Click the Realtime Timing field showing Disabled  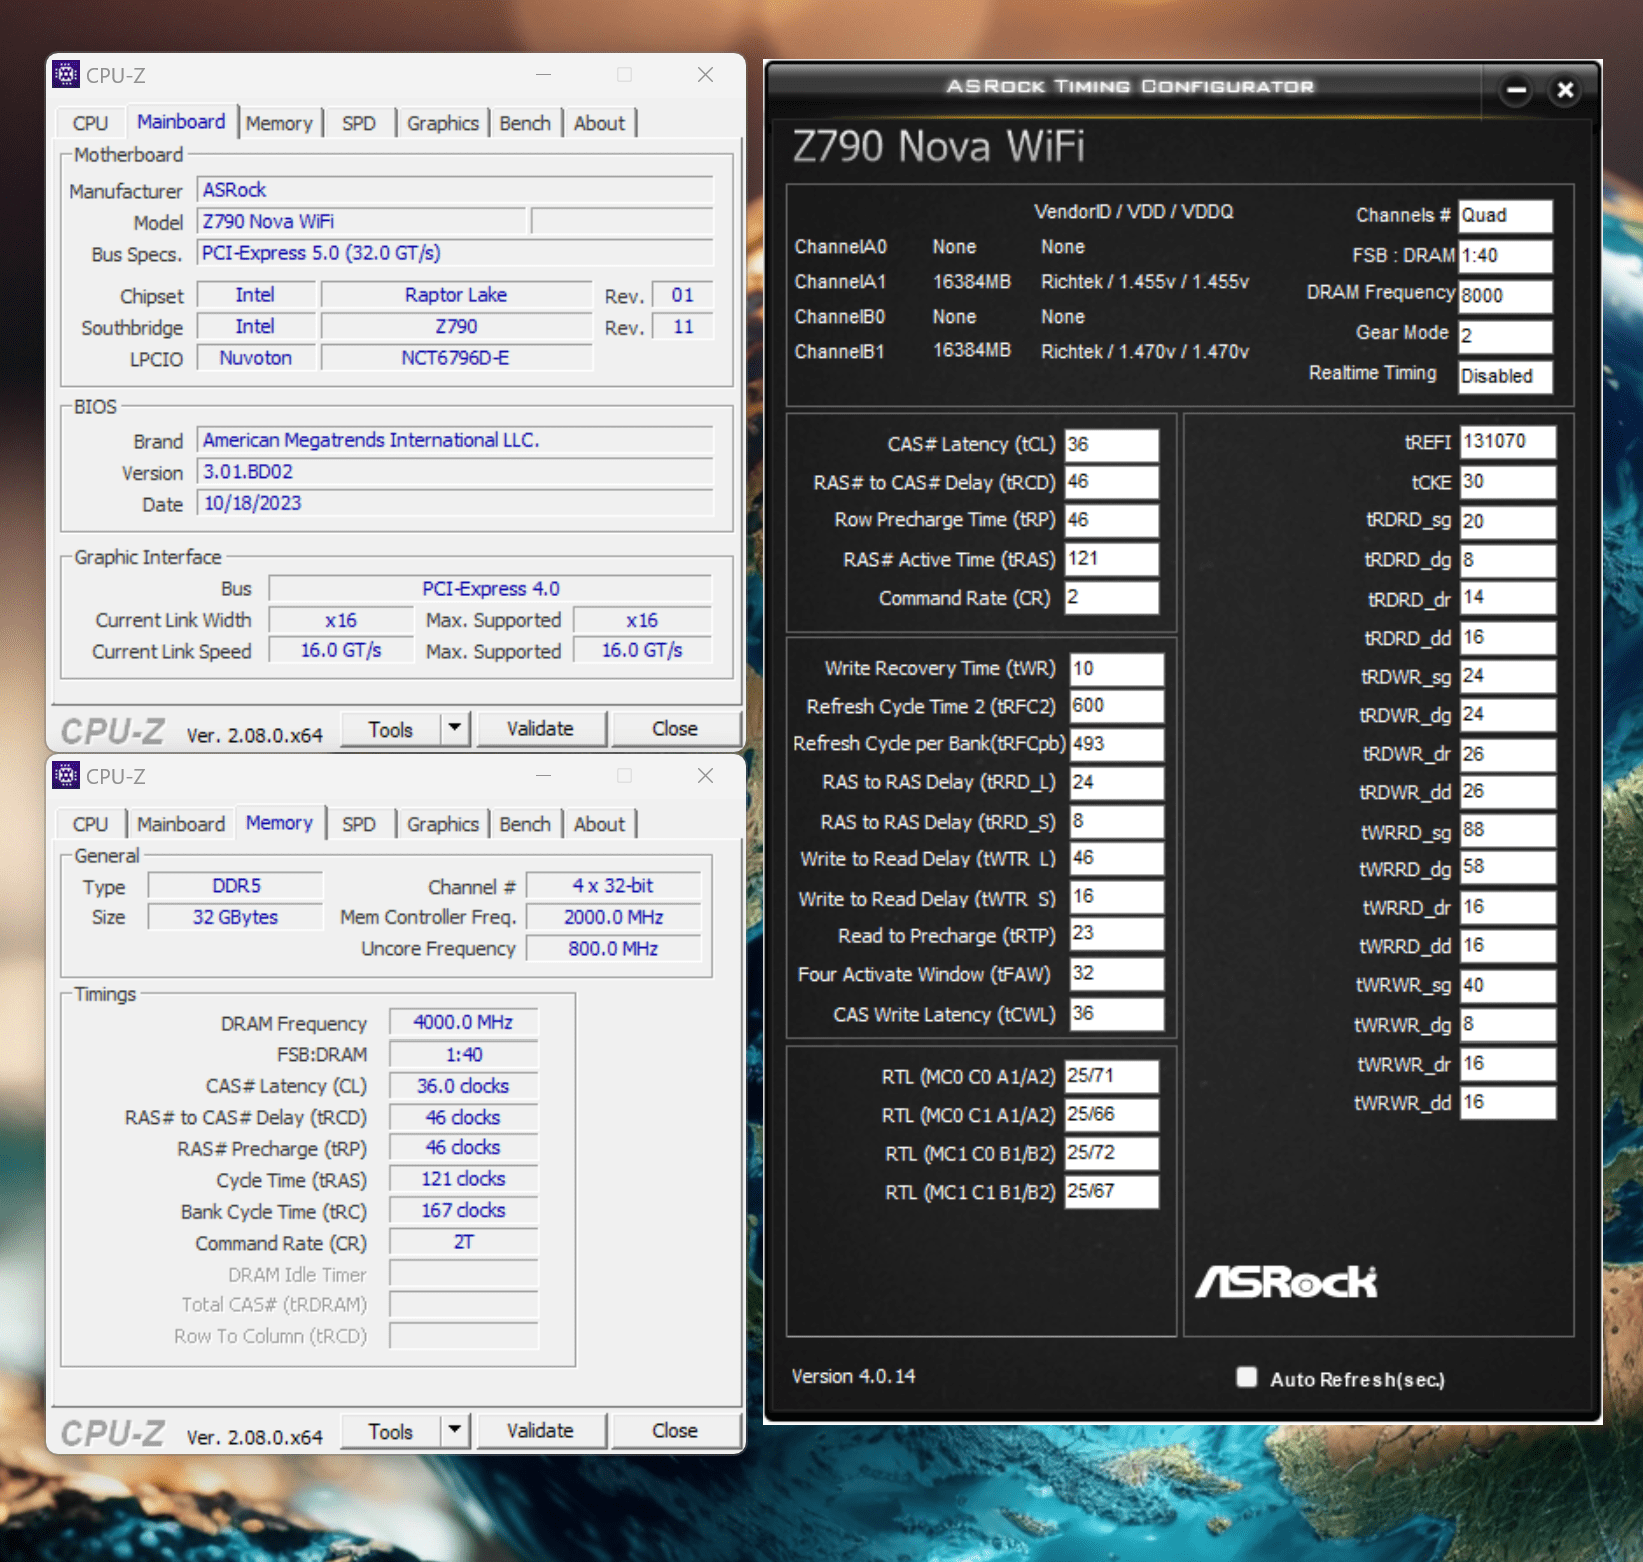[1505, 376]
